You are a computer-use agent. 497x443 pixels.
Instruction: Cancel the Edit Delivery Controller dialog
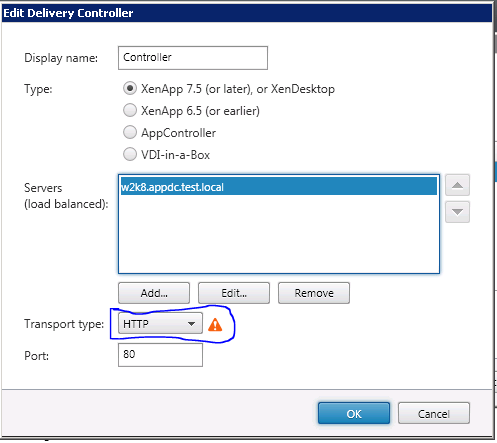(x=434, y=413)
